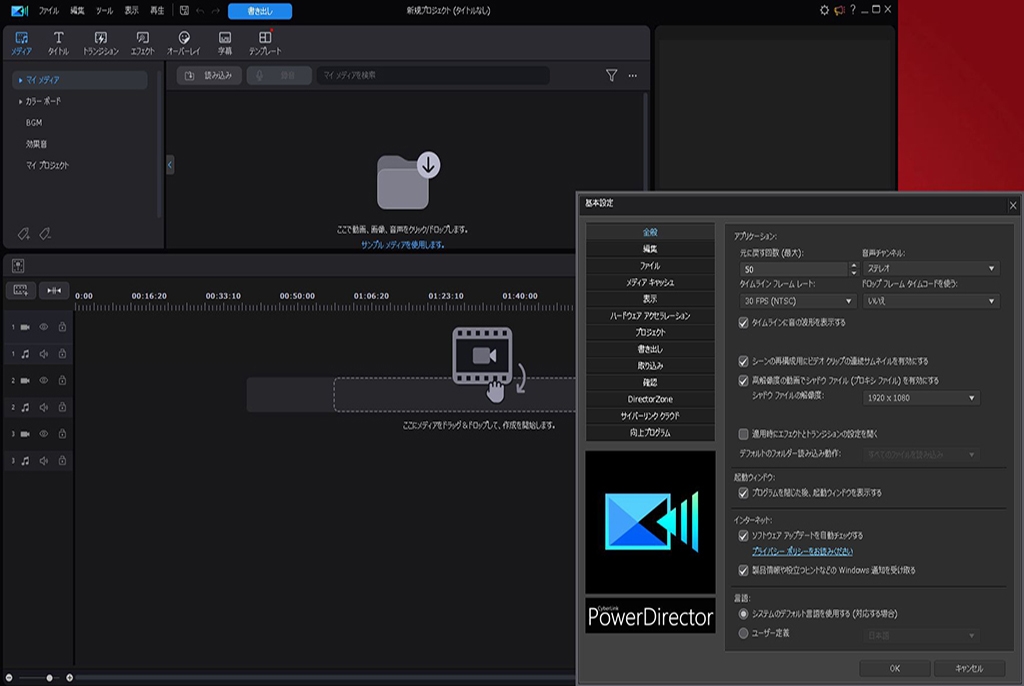
Task: Open シャドウファイルの解像度 1920 x 1080 dropdown
Action: click(x=921, y=398)
